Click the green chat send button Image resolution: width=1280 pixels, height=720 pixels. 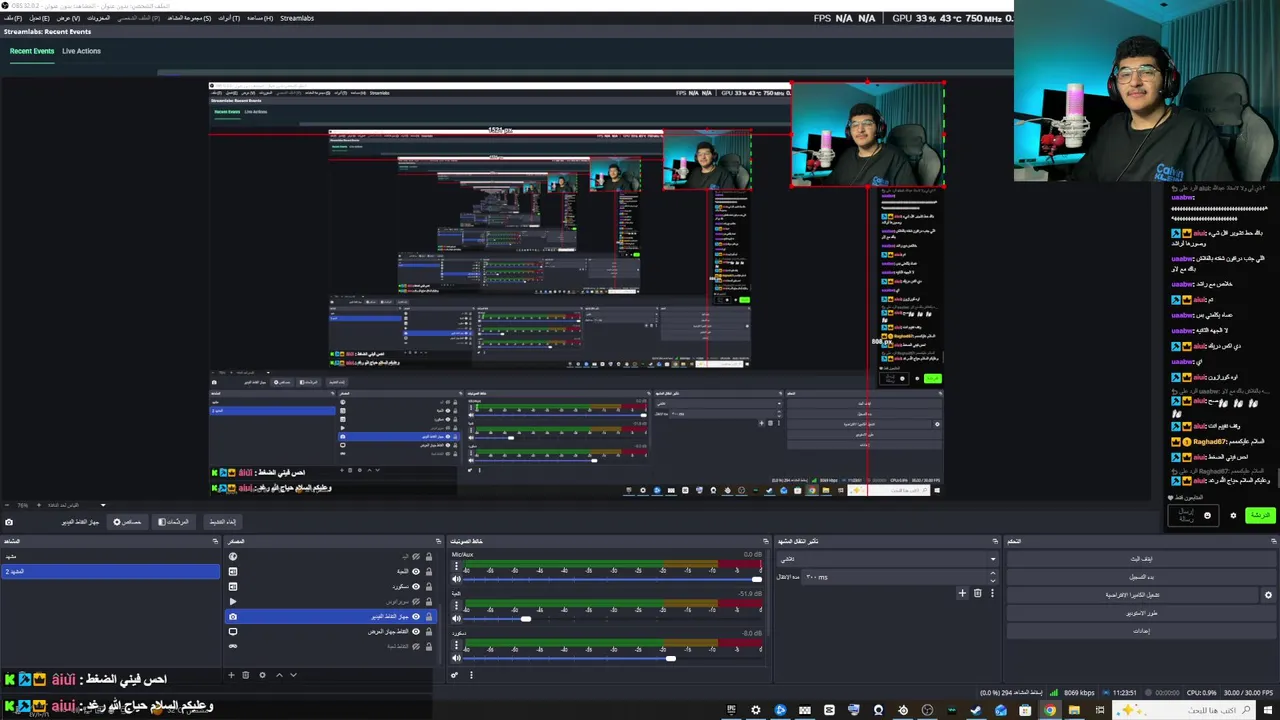(x=1260, y=515)
